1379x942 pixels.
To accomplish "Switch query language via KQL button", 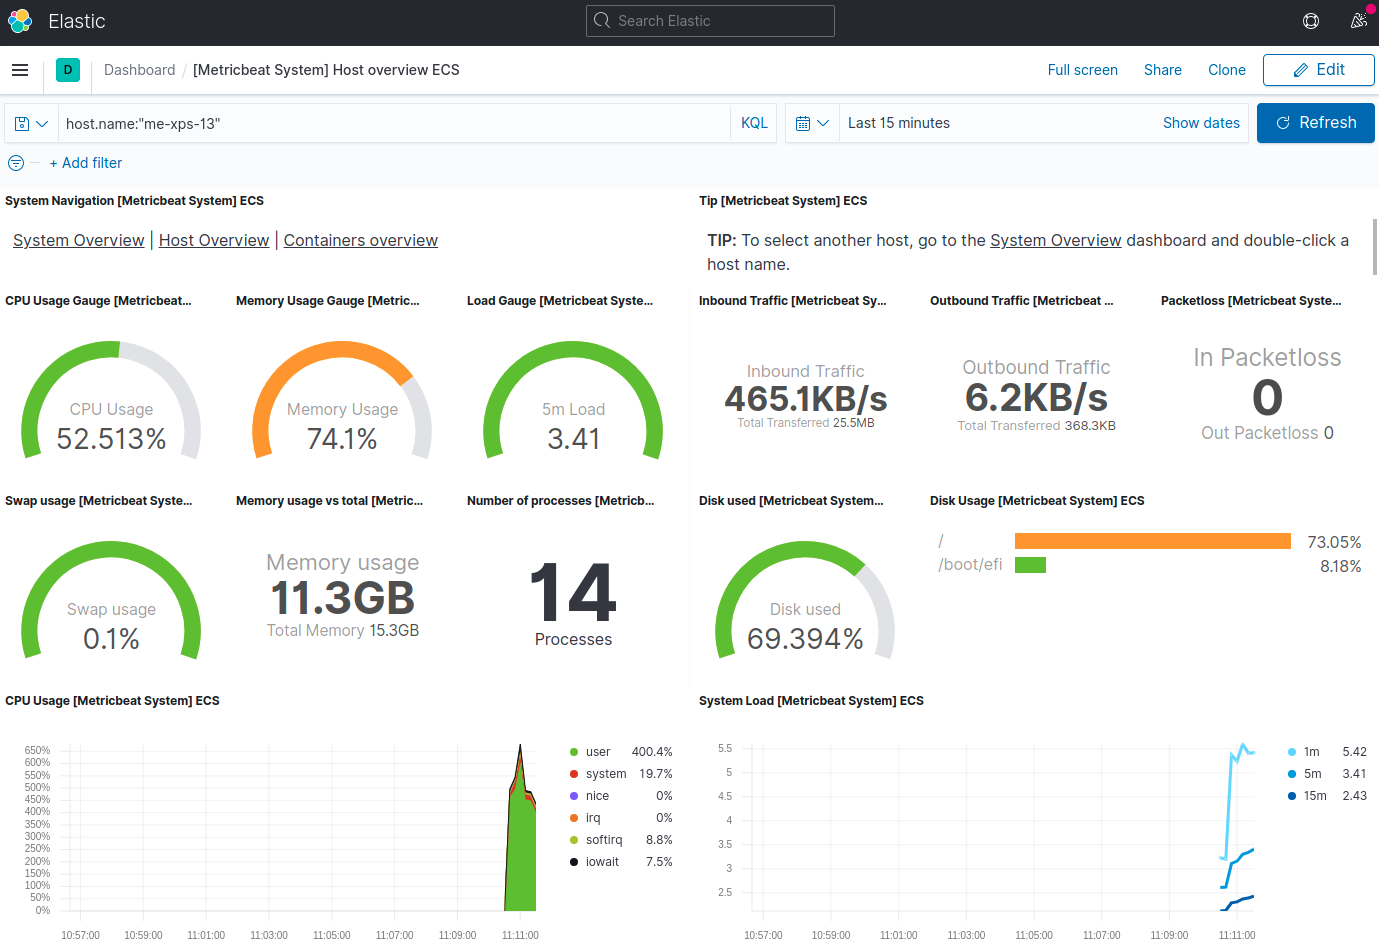I will (754, 123).
